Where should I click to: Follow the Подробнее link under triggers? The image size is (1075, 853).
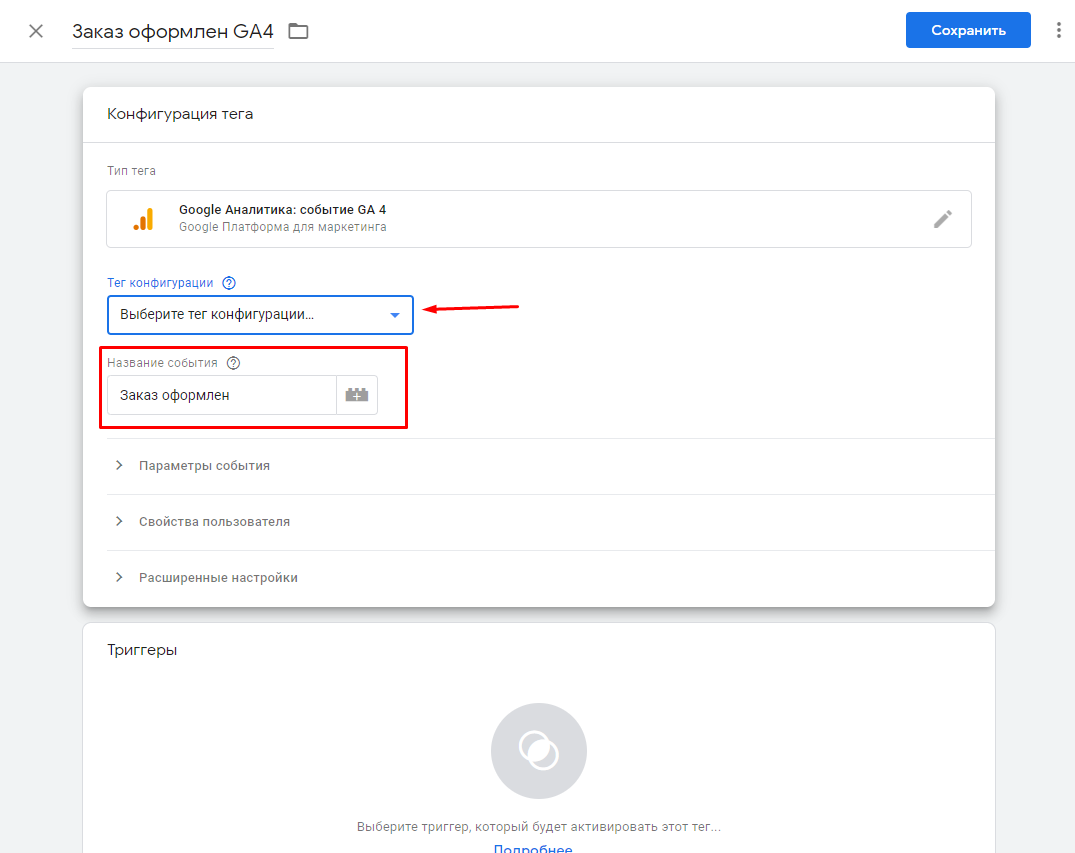(x=532, y=848)
